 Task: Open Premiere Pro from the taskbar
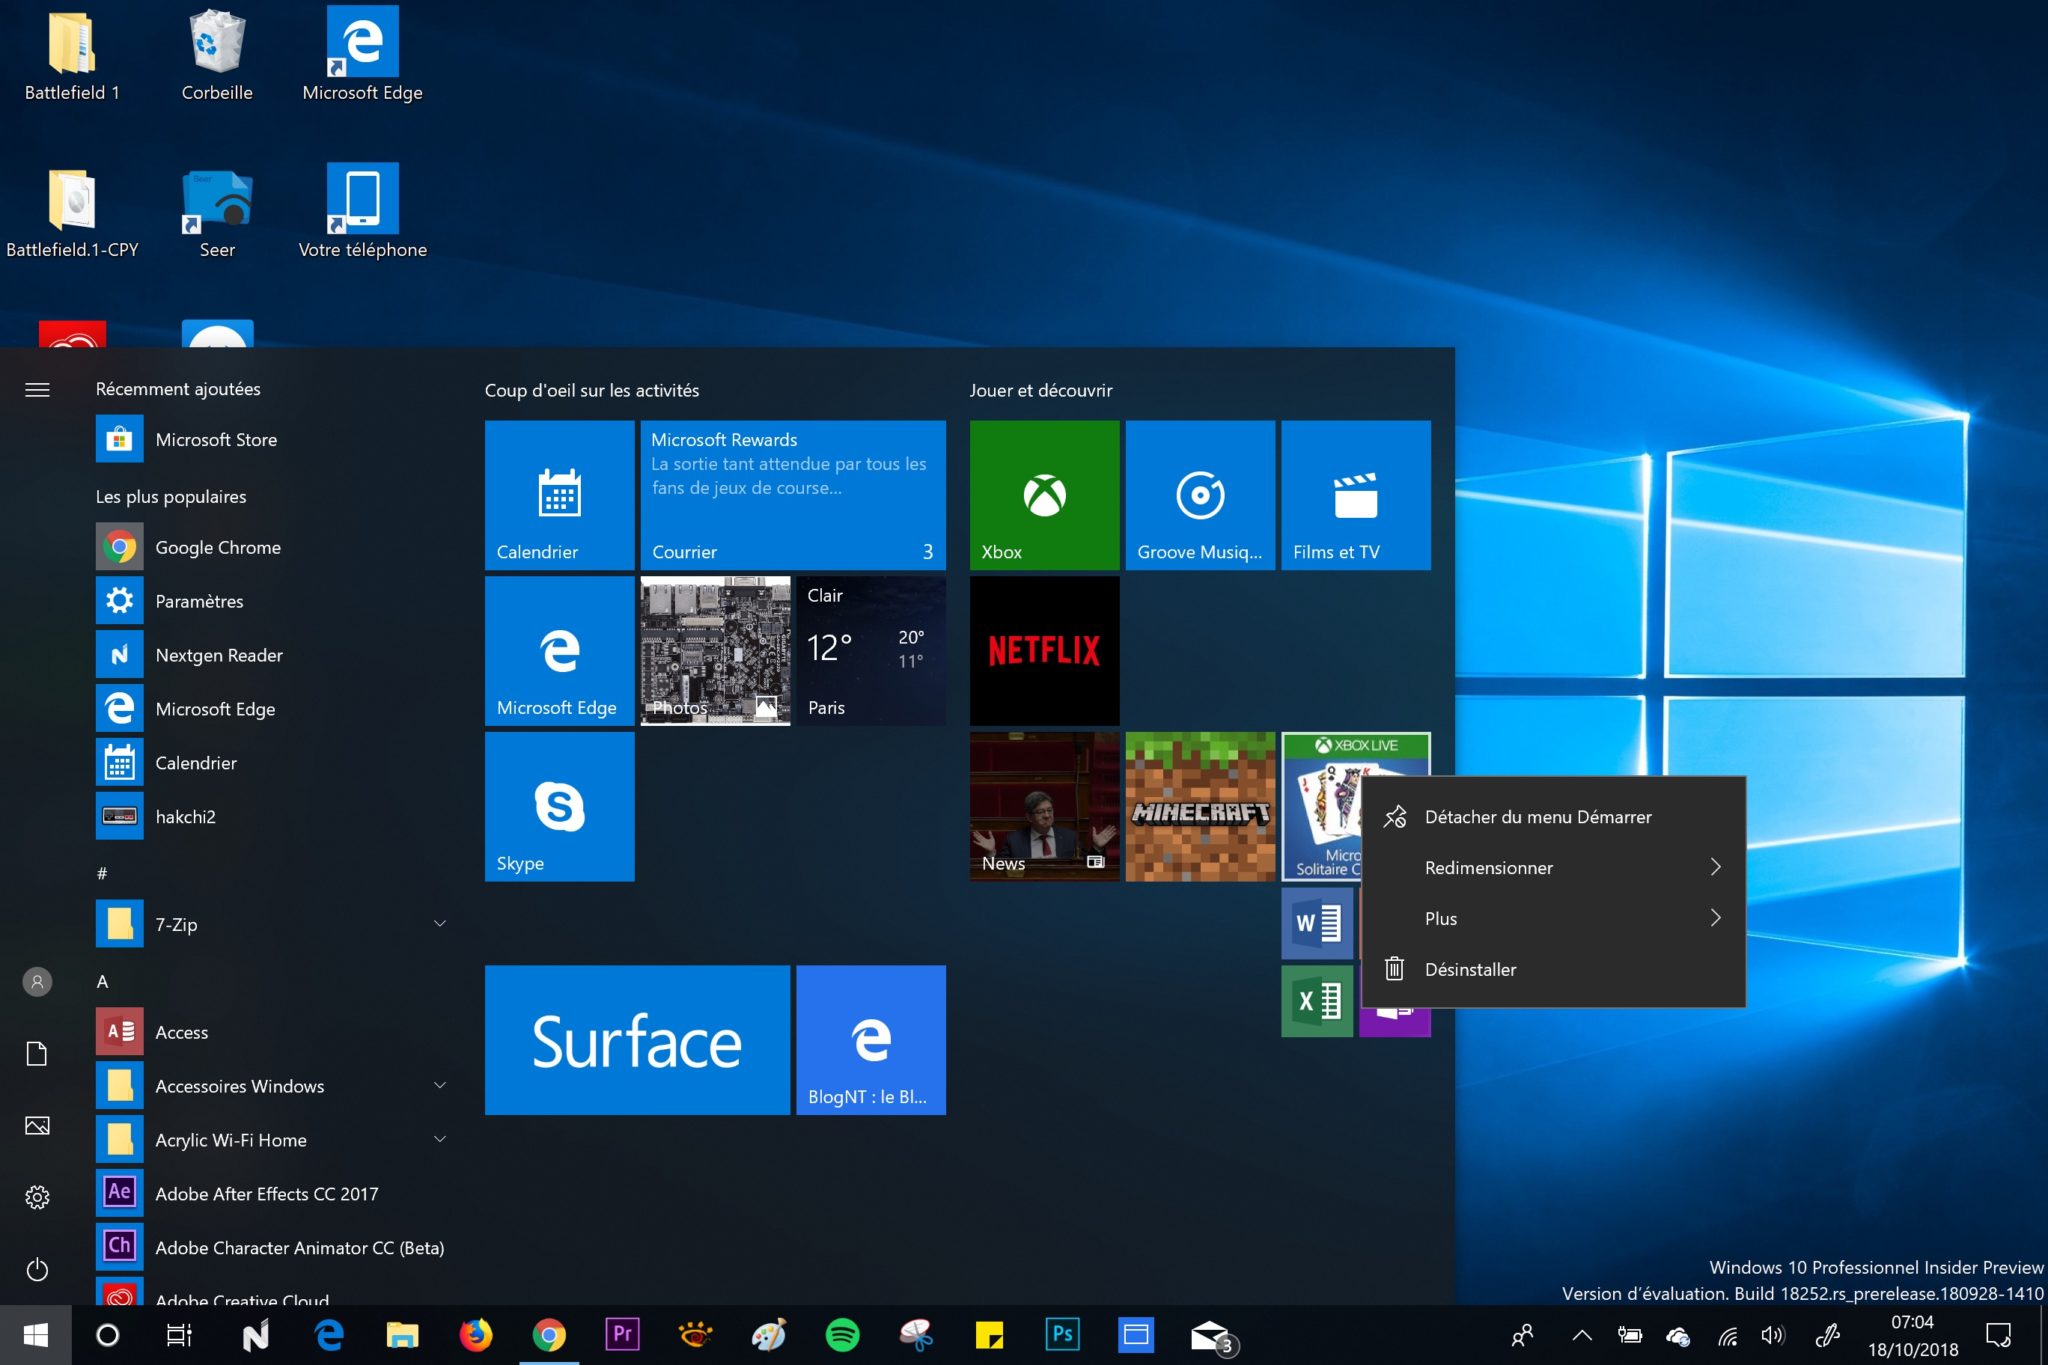[x=622, y=1335]
